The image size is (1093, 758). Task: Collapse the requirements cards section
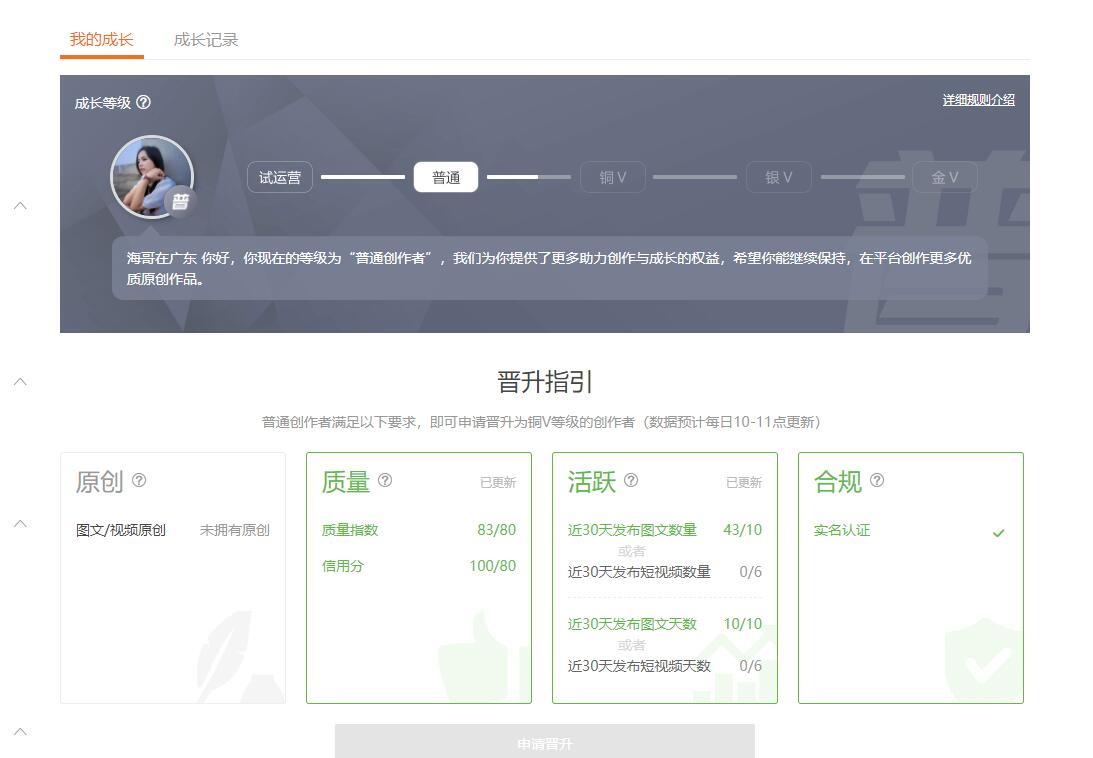(x=20, y=521)
